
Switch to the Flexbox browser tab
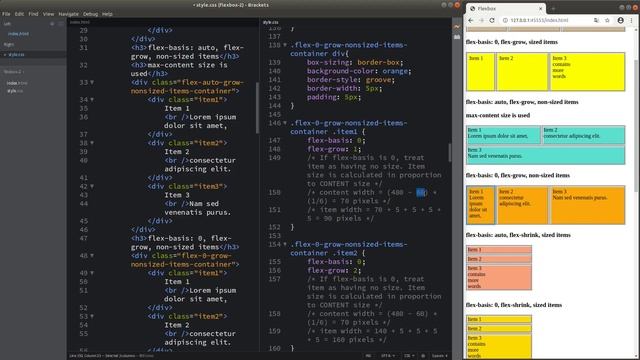point(505,8)
